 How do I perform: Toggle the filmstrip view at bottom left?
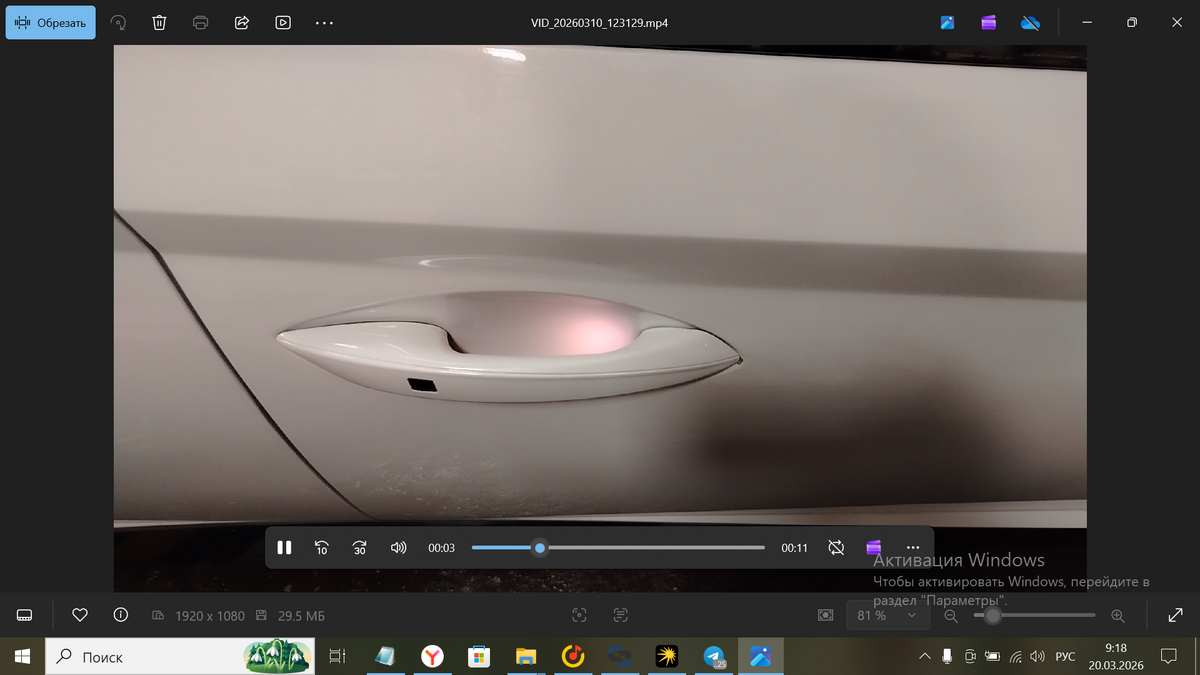pos(25,615)
